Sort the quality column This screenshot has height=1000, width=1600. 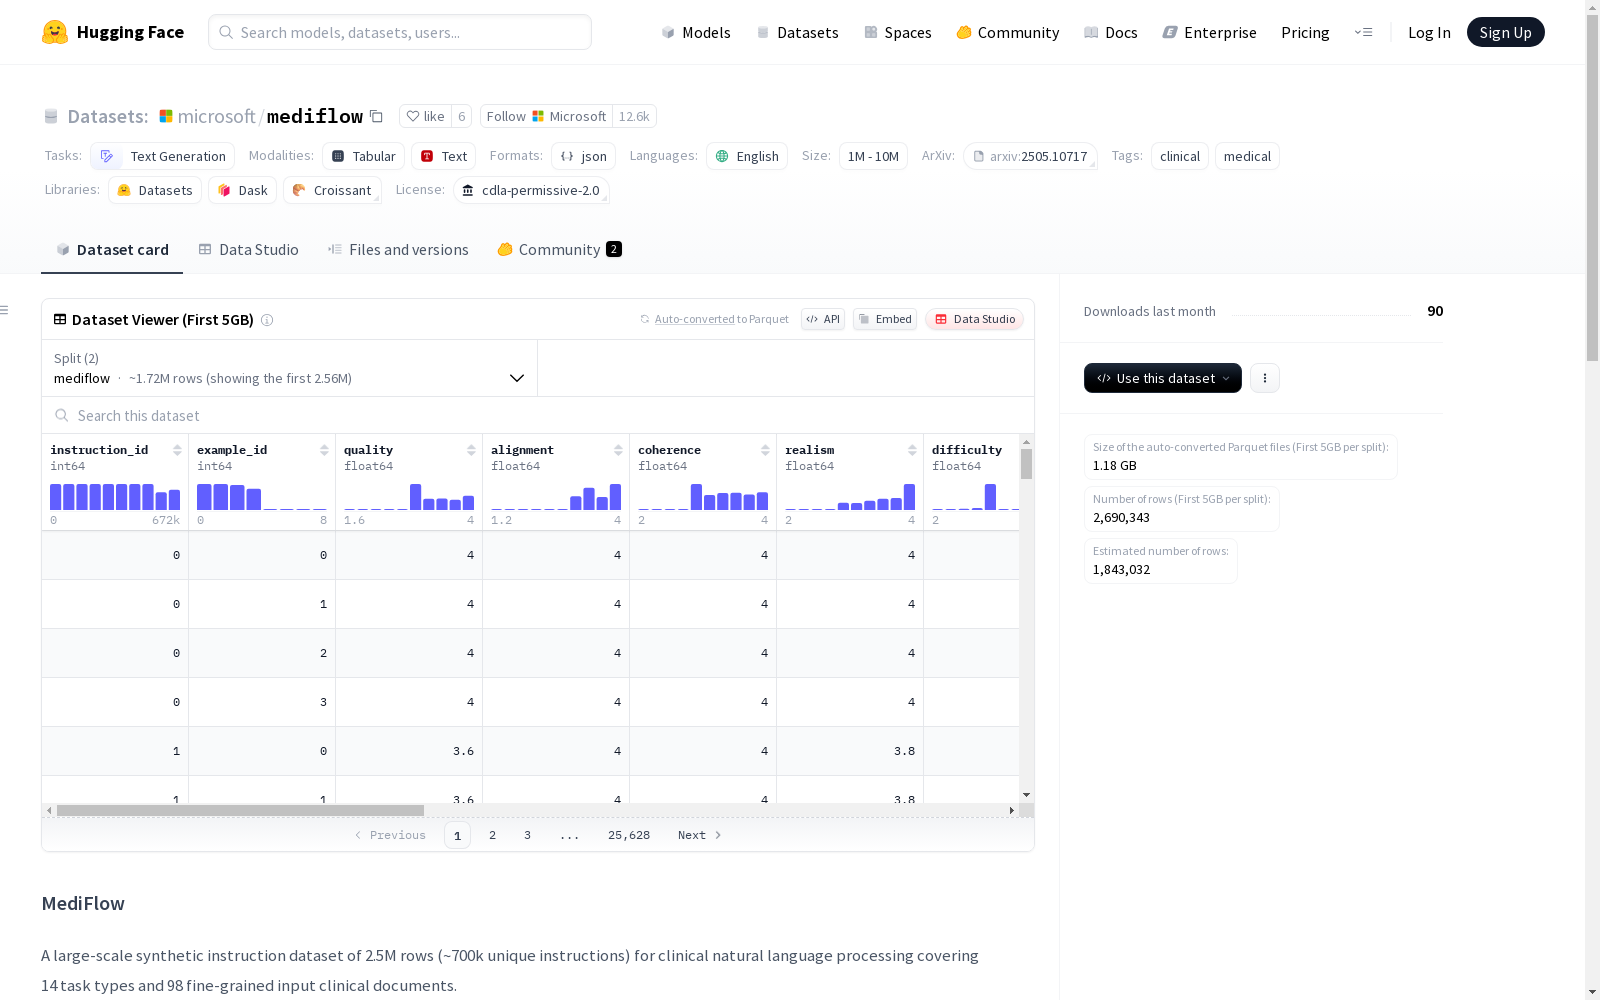471,450
